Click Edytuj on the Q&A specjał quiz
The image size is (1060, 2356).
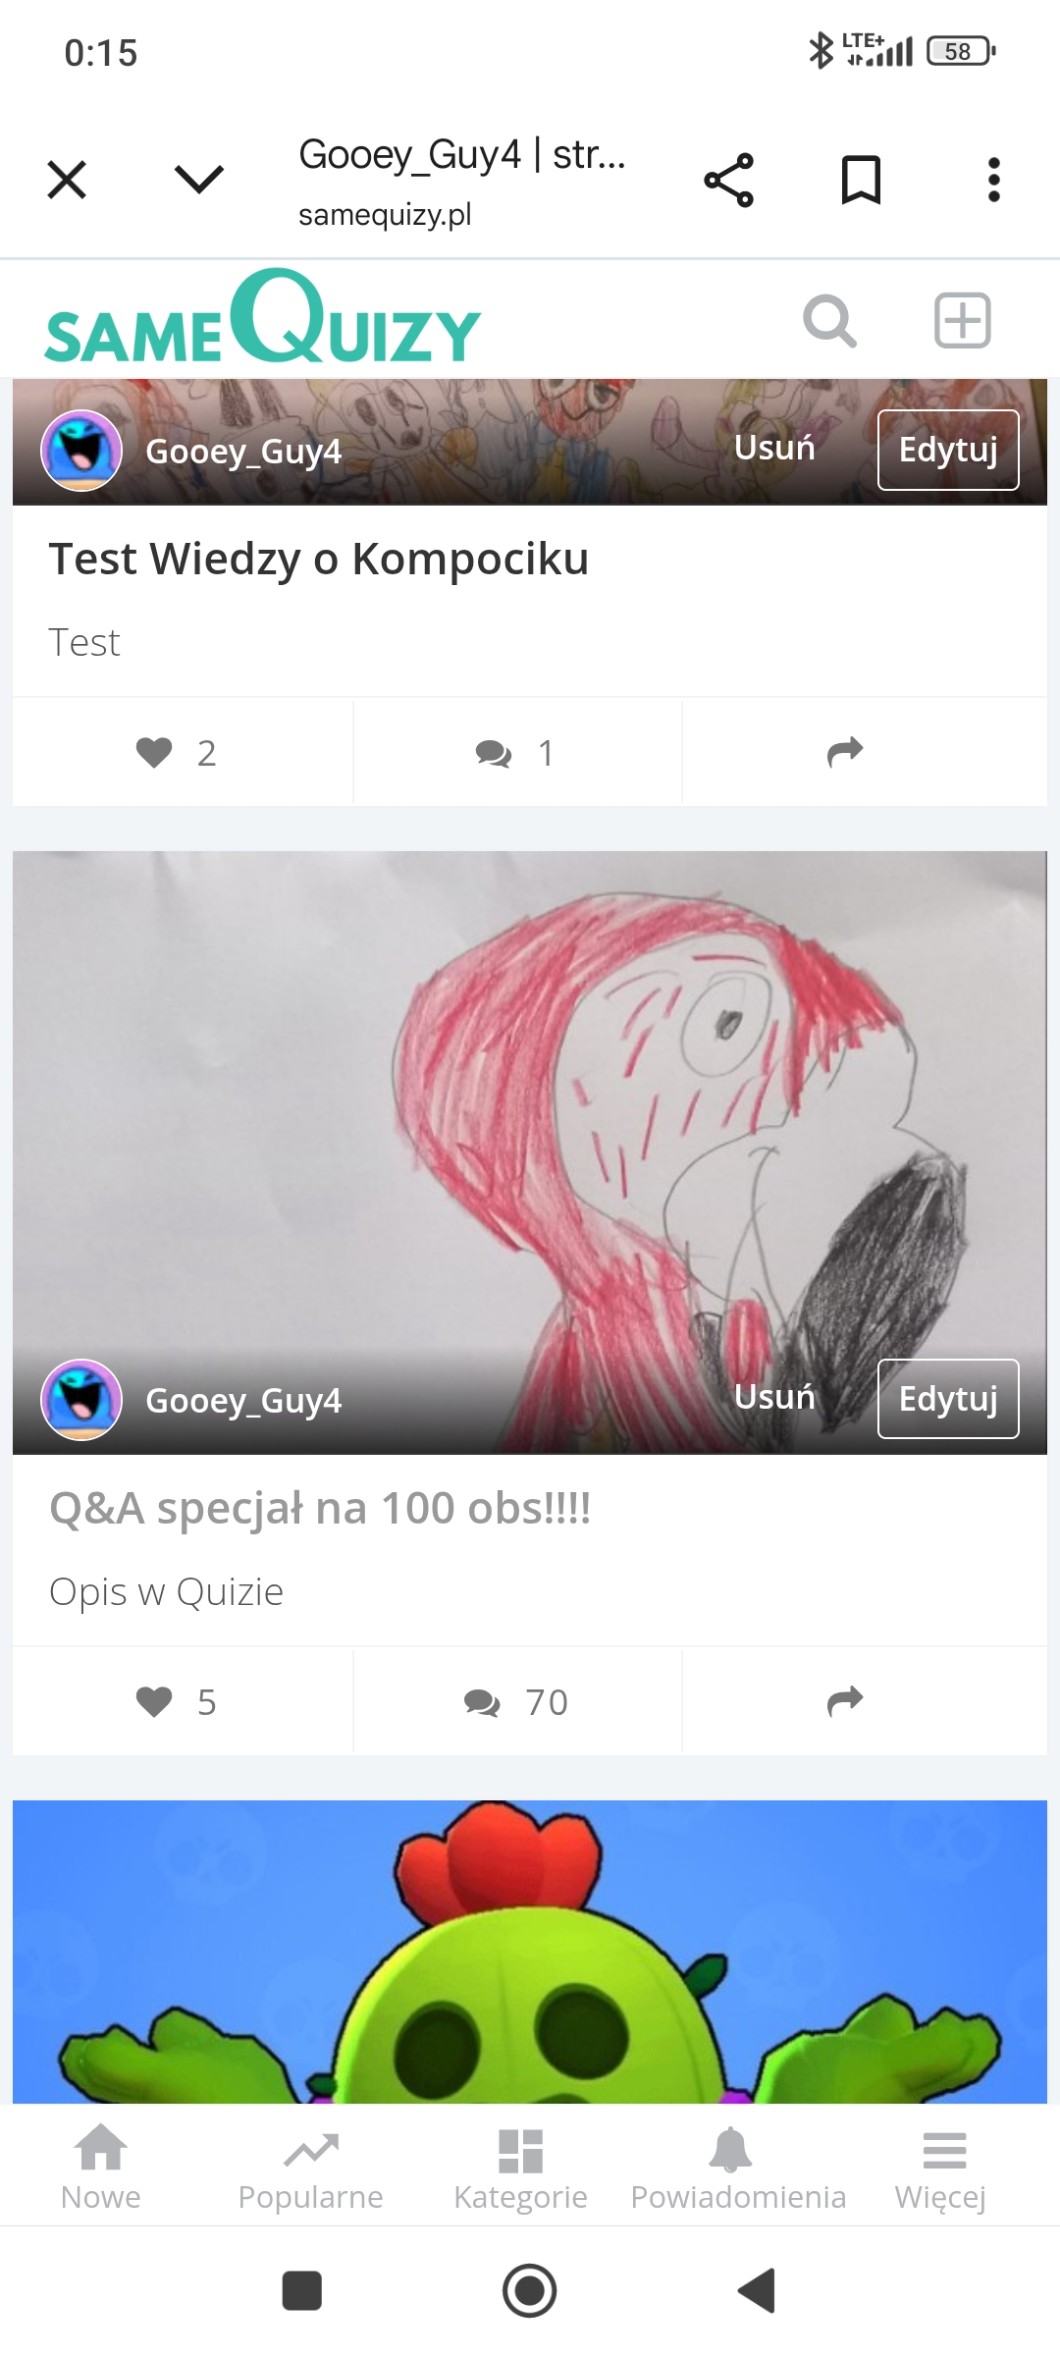[948, 1398]
